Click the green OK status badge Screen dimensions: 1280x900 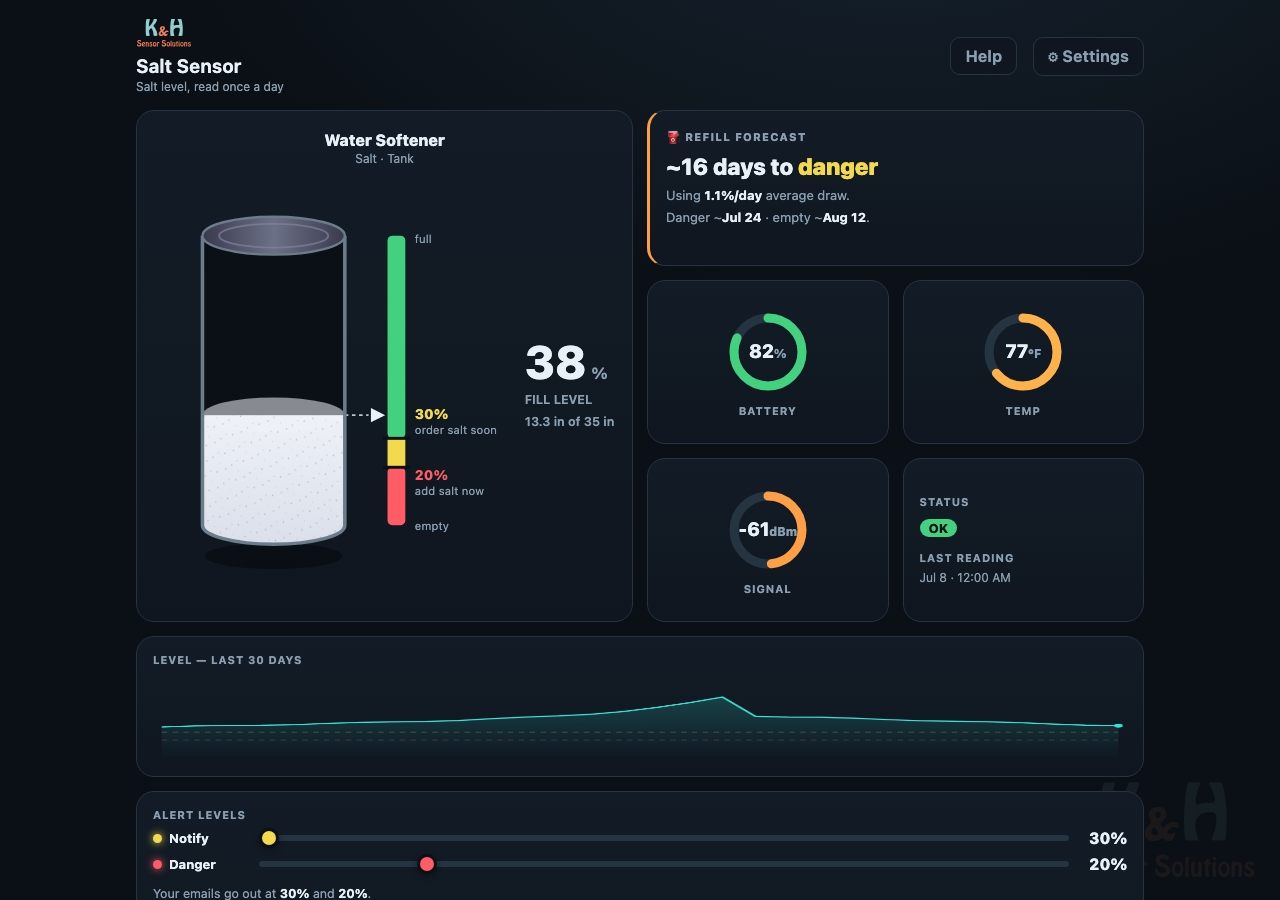coord(938,528)
